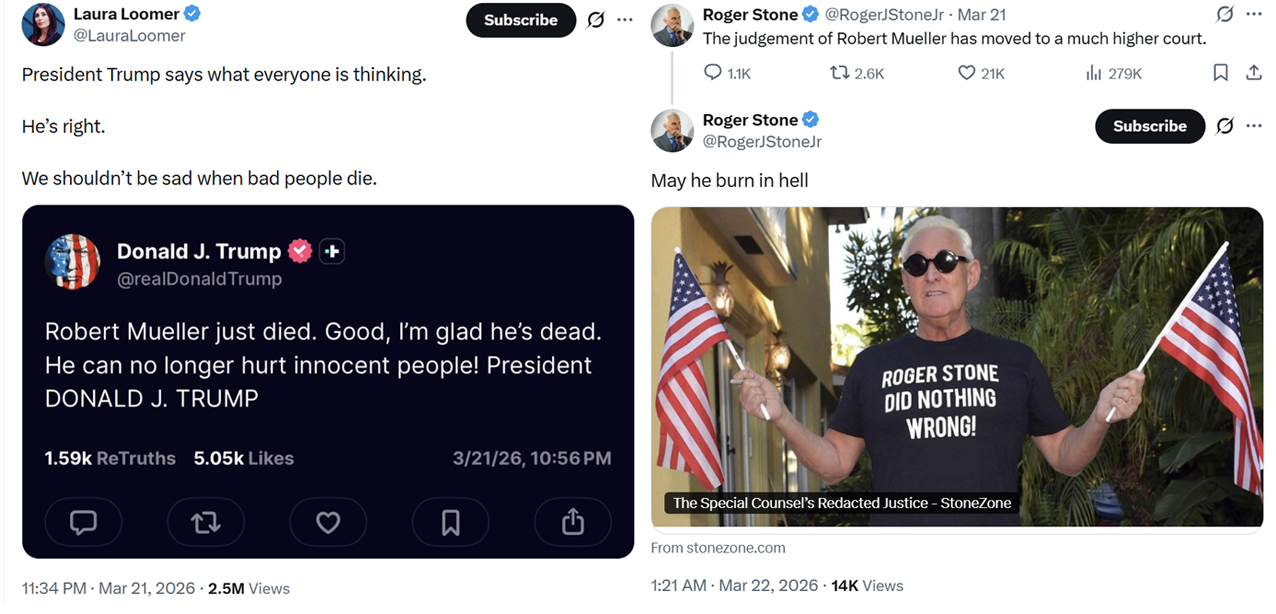Like Roger Stone's tweet with 21K likes

[967, 73]
